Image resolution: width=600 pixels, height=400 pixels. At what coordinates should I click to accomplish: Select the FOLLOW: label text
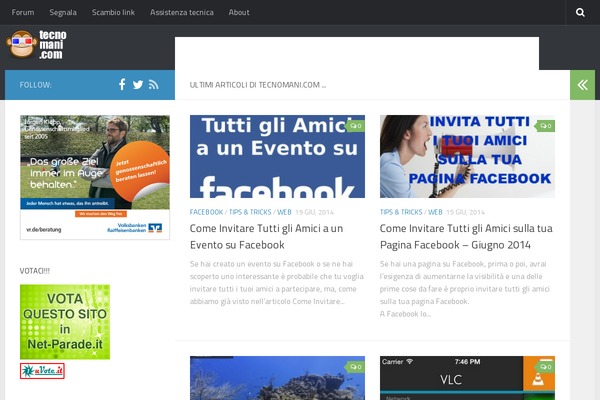pyautogui.click(x=36, y=85)
